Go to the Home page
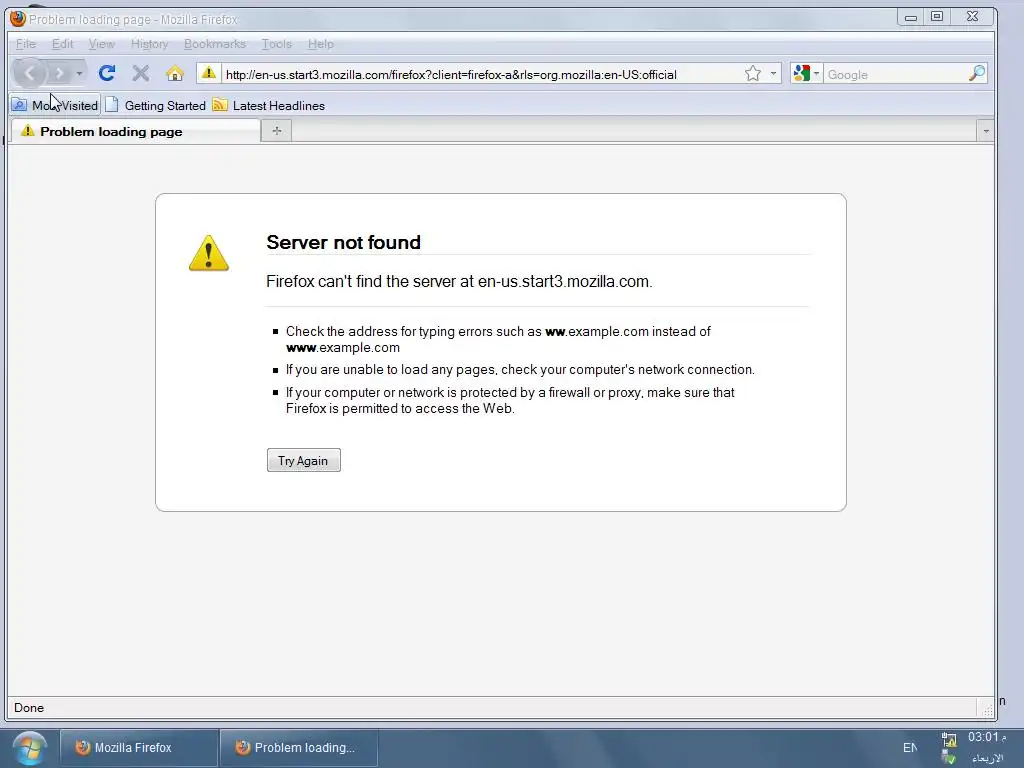This screenshot has height=768, width=1024. pos(174,73)
